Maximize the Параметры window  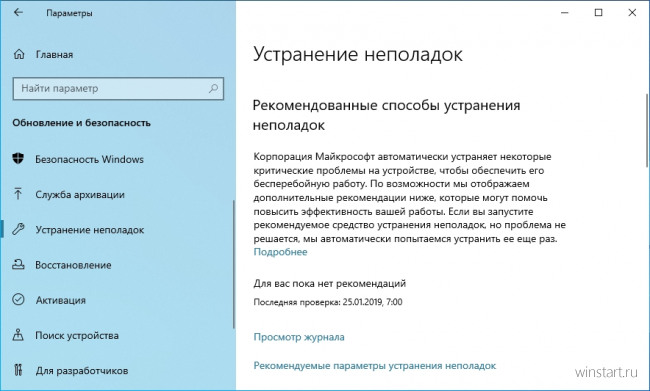pos(598,13)
